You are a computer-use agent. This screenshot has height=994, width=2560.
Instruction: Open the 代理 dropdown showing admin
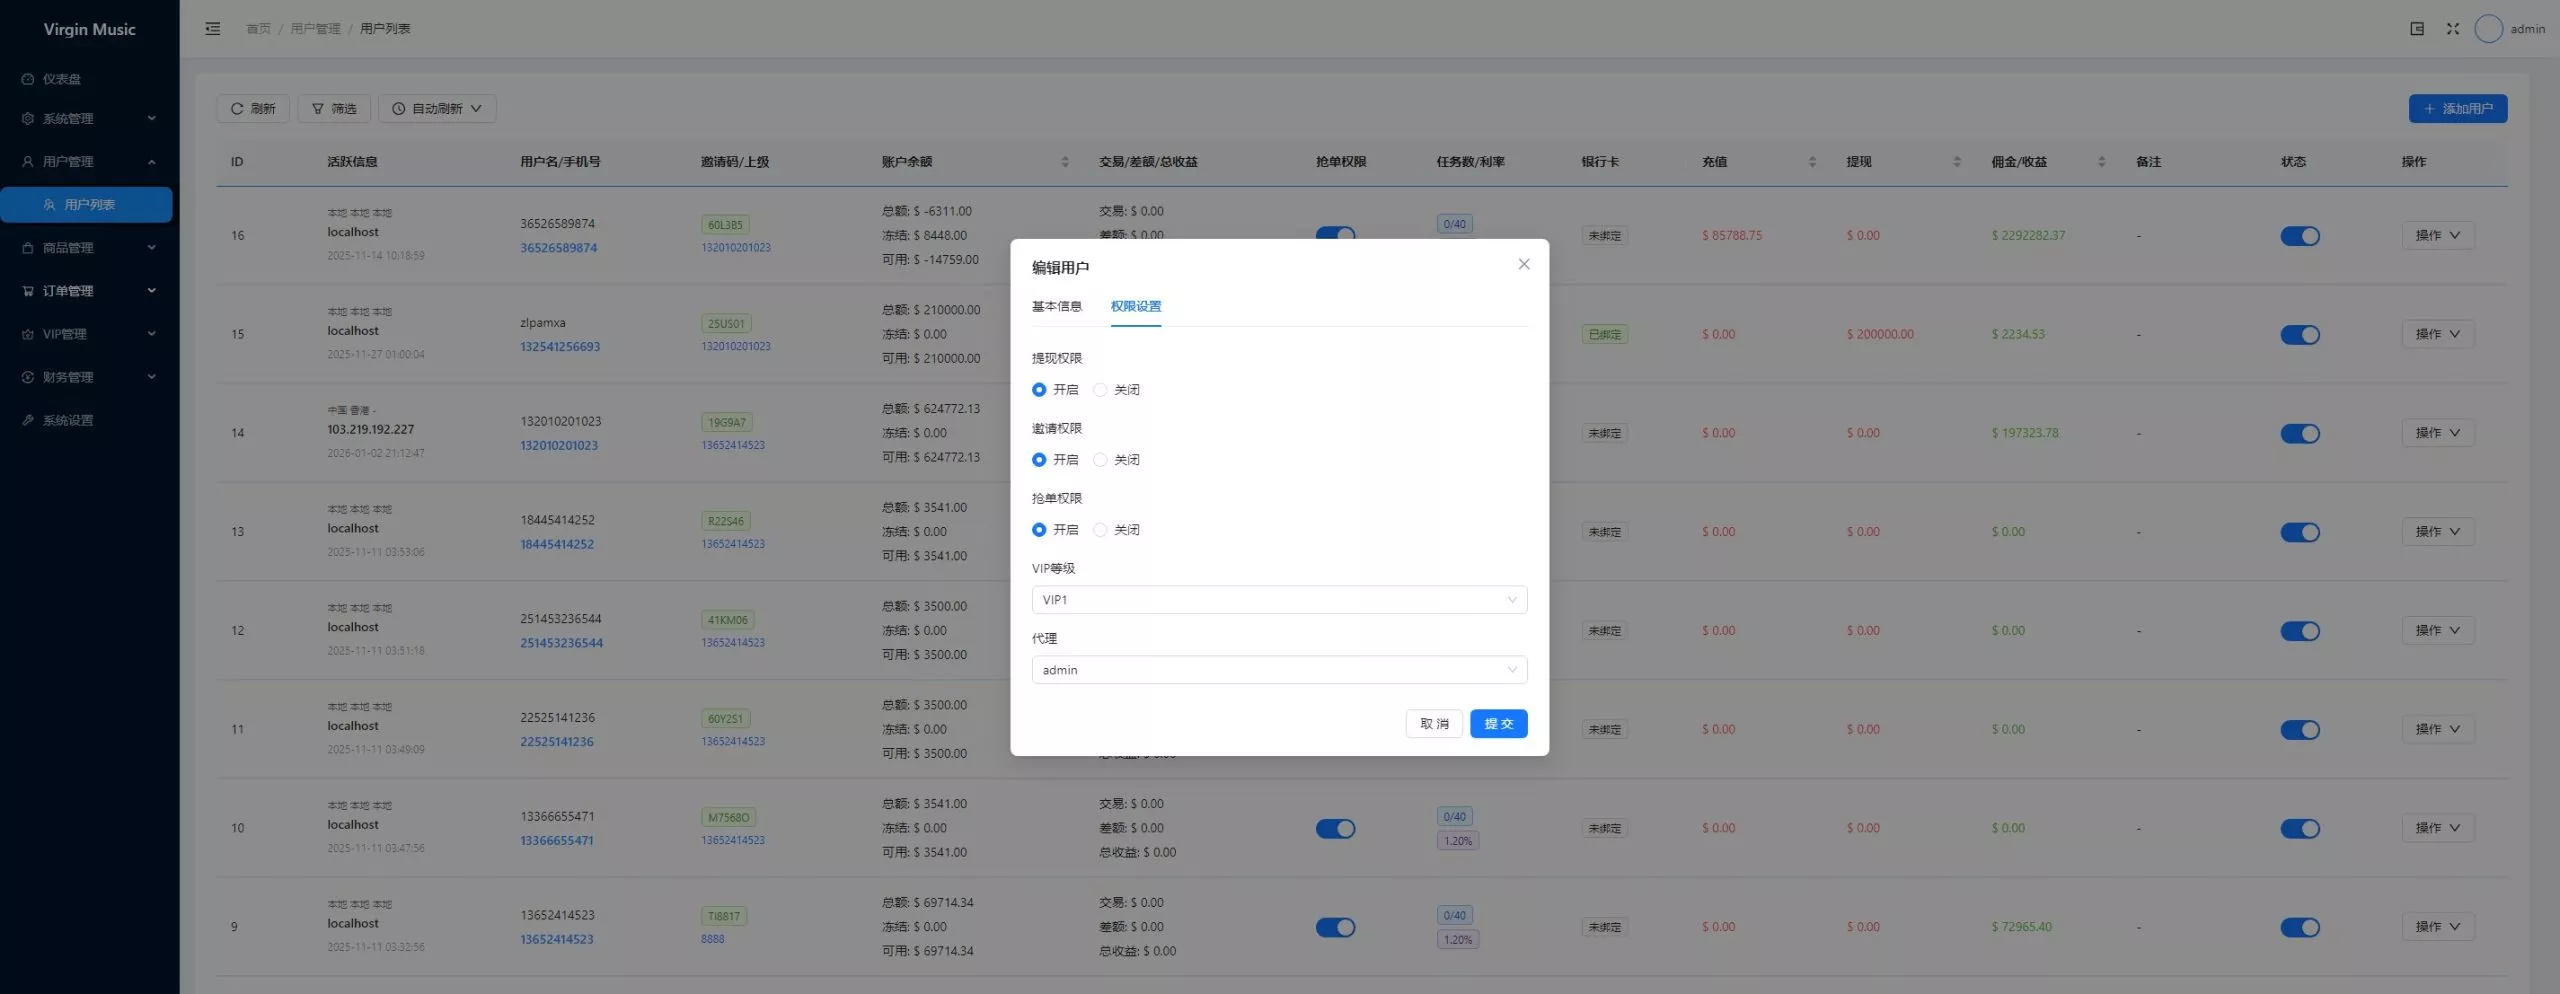click(x=1278, y=670)
